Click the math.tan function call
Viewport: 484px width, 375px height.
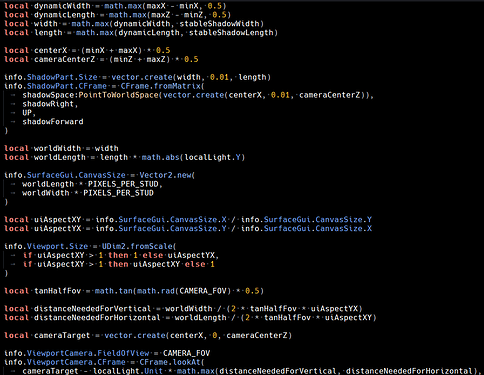pos(113,291)
